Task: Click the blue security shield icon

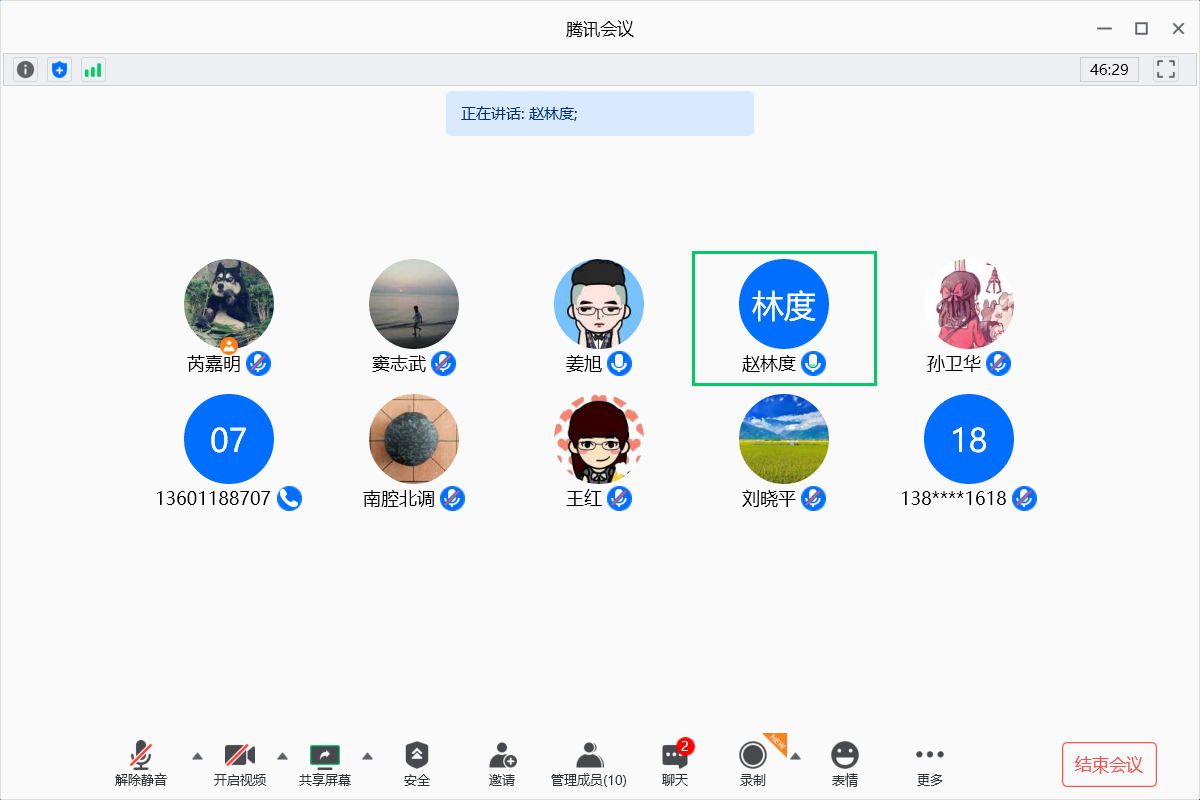Action: pyautogui.click(x=60, y=70)
